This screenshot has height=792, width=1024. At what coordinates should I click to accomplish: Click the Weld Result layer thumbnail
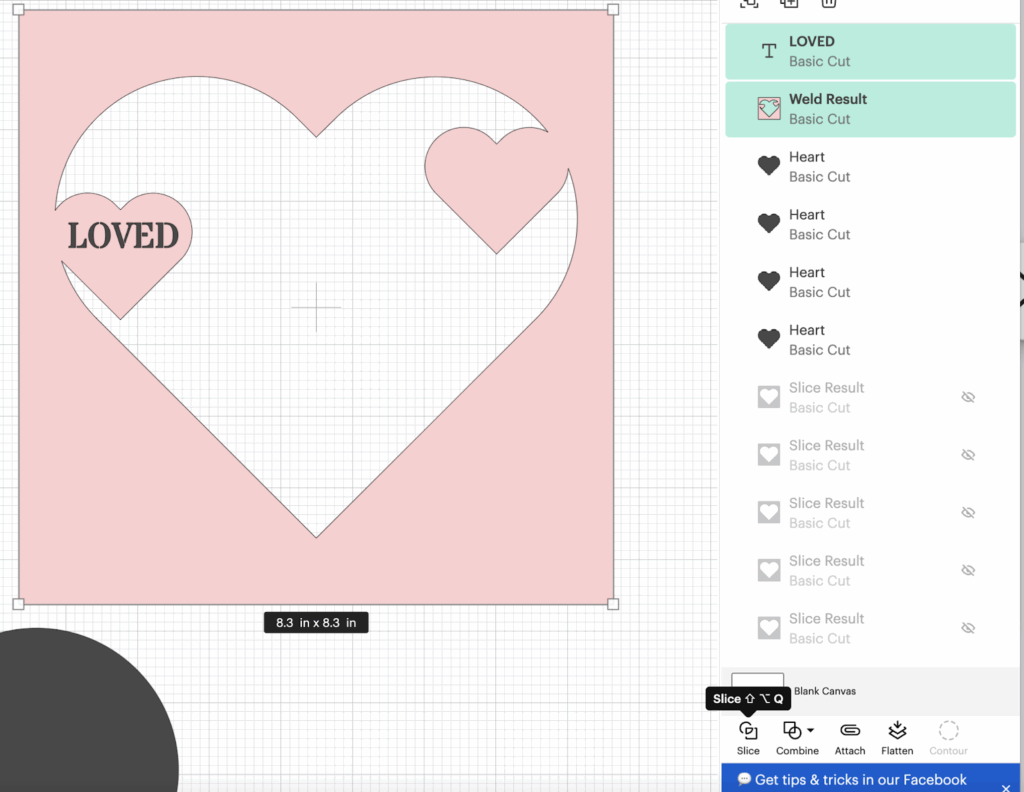click(x=769, y=108)
